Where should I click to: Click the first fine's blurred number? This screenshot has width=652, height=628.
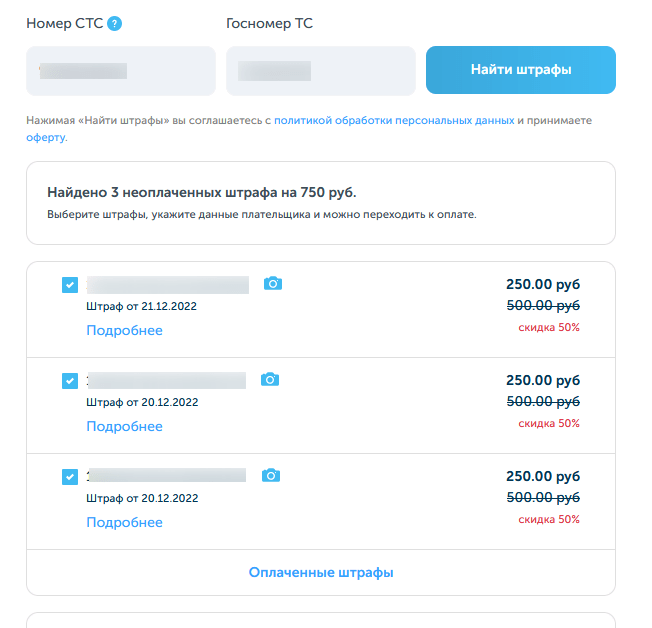[167, 285]
